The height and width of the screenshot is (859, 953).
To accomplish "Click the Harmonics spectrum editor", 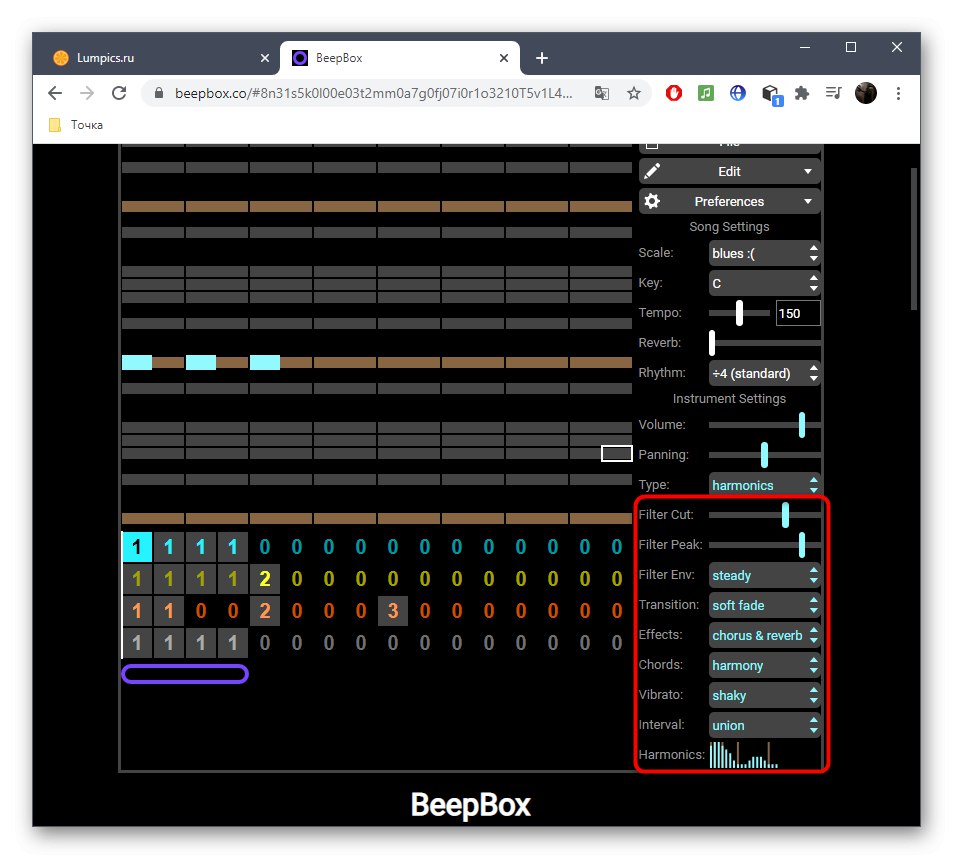I will 765,754.
